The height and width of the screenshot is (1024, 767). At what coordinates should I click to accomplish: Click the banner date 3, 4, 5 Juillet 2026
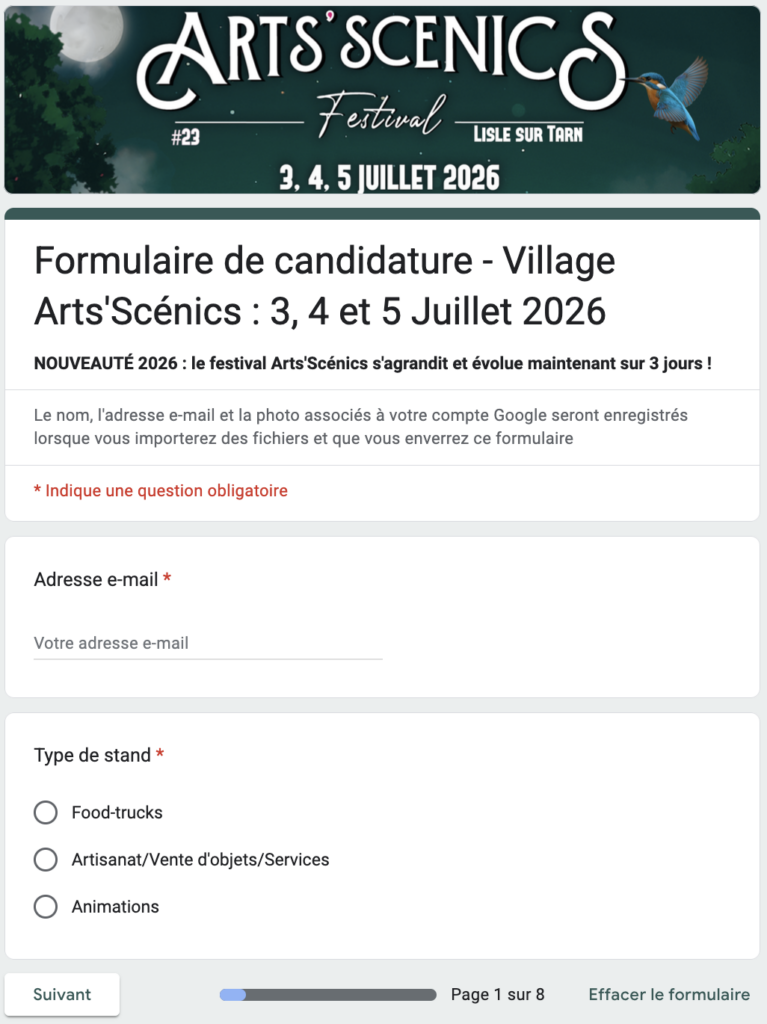point(389,178)
